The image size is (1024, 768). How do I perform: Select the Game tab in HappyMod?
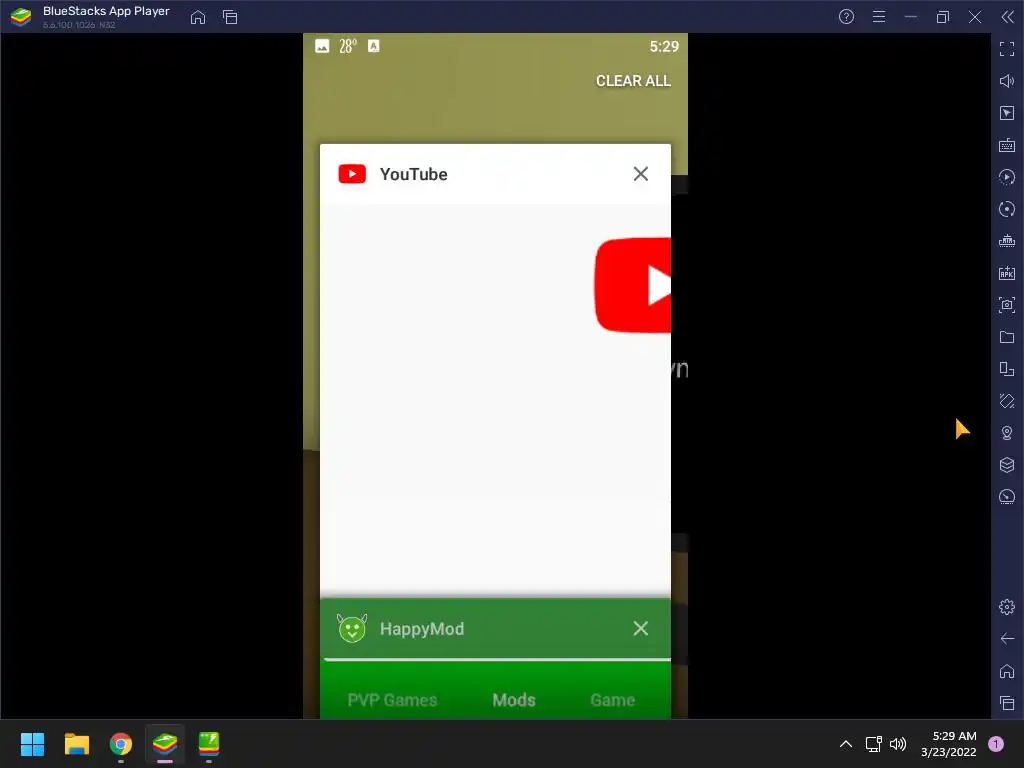point(613,700)
